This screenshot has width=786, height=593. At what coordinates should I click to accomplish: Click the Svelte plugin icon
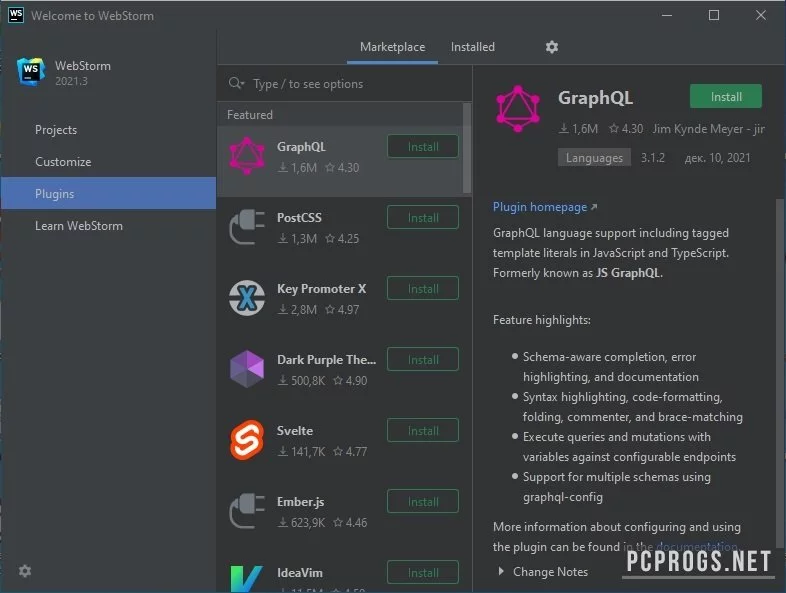coord(247,440)
